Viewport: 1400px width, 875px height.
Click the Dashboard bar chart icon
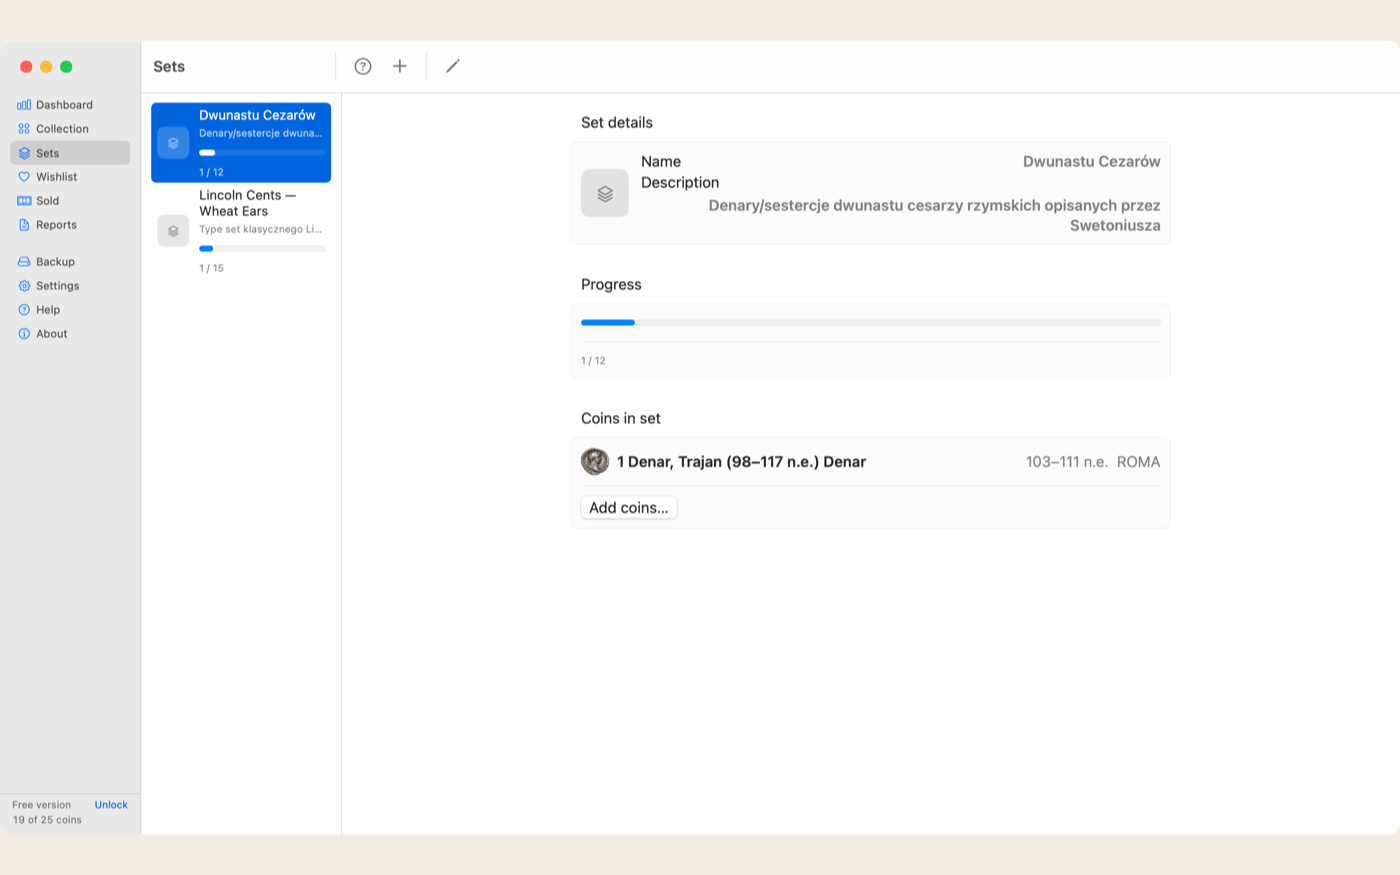click(x=24, y=105)
